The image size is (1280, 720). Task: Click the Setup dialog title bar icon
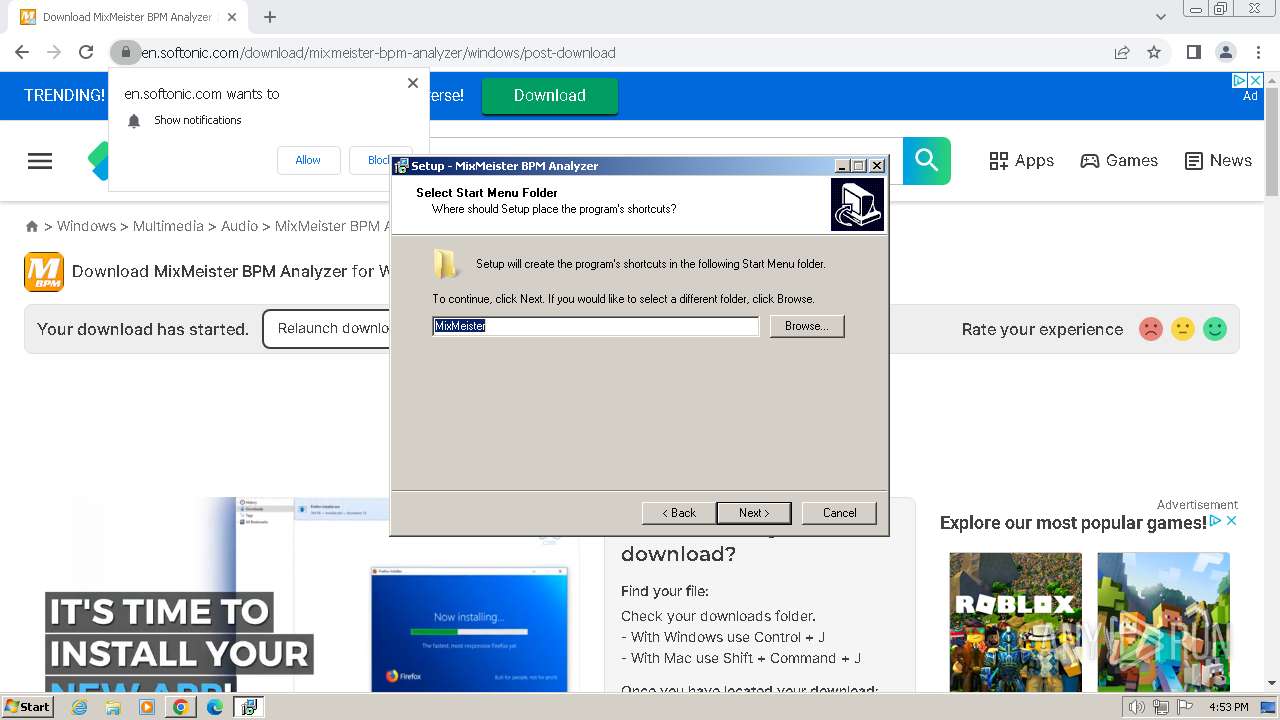coord(402,166)
